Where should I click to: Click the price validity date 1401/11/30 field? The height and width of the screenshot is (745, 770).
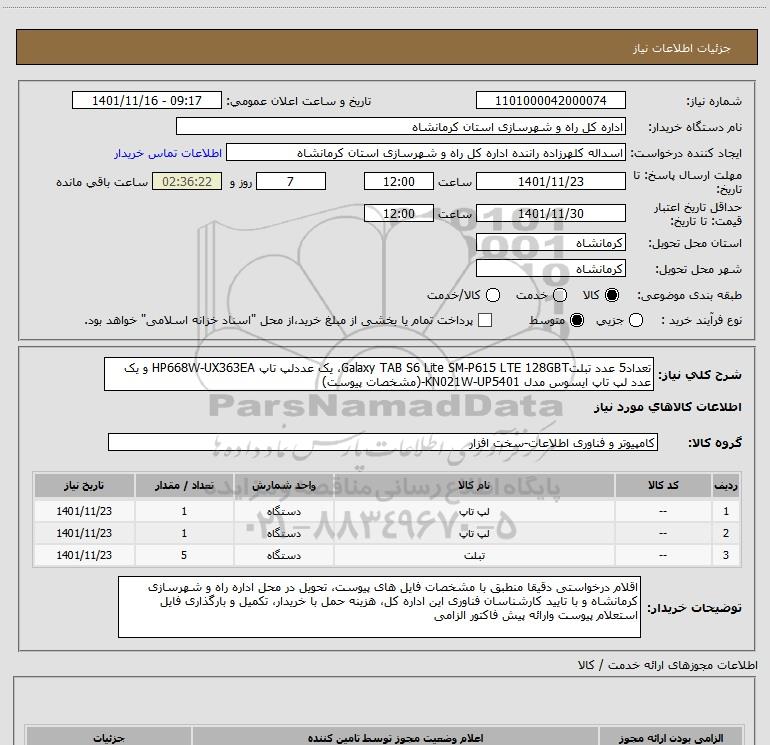(x=550, y=213)
